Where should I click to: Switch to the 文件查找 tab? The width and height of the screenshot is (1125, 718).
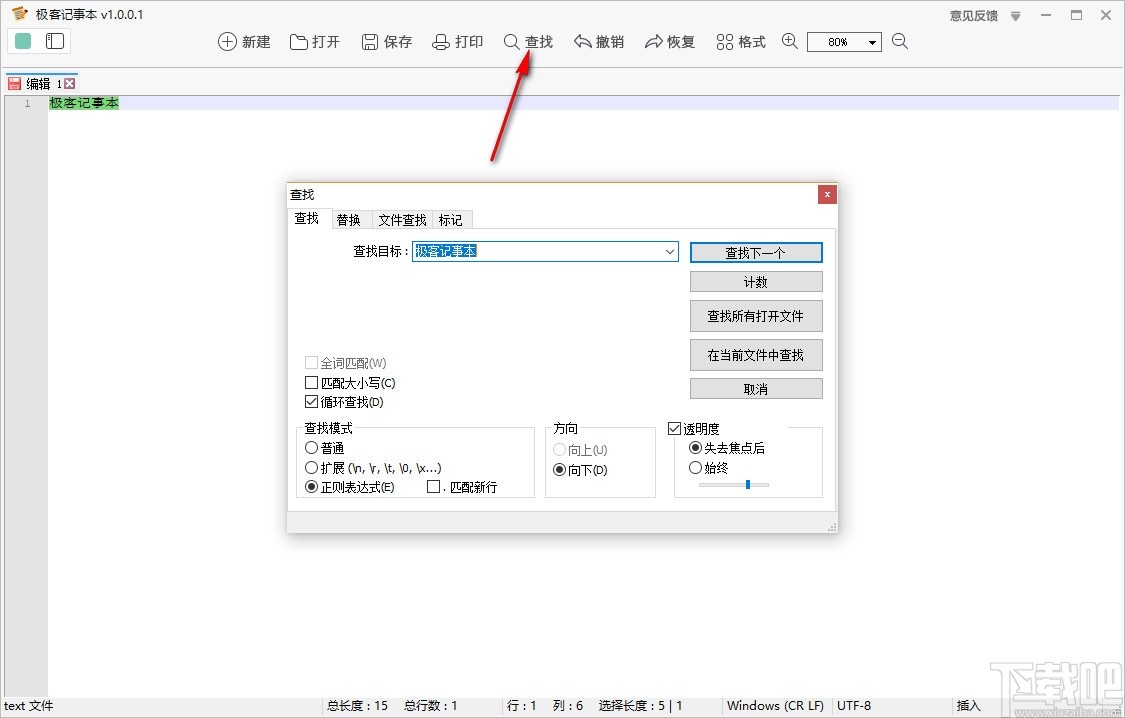(400, 219)
